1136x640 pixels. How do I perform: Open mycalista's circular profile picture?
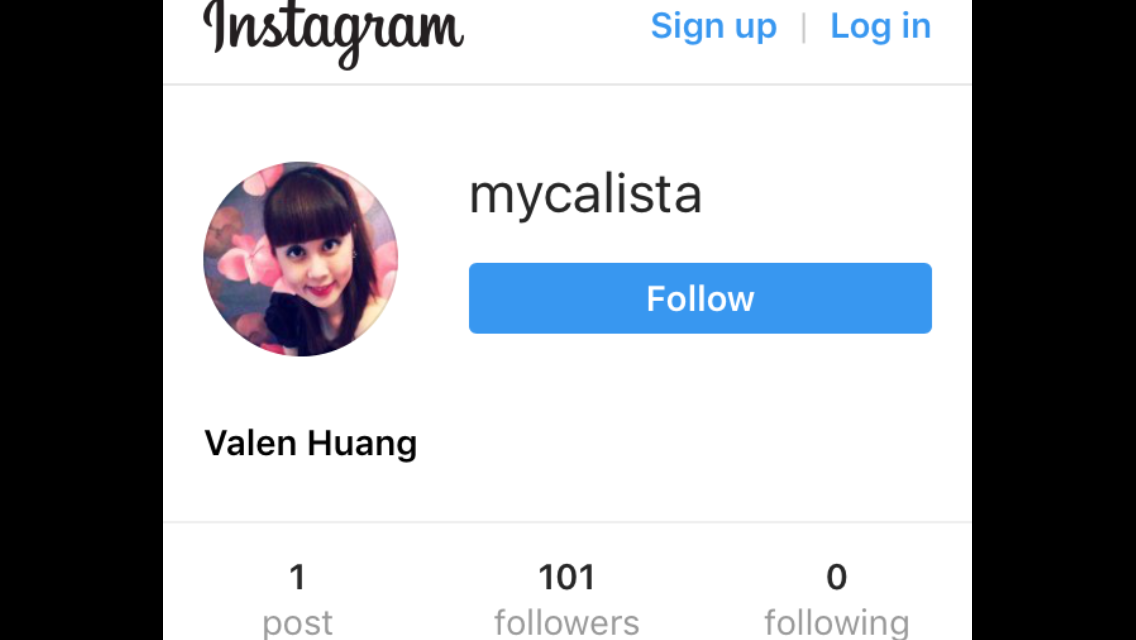point(301,259)
